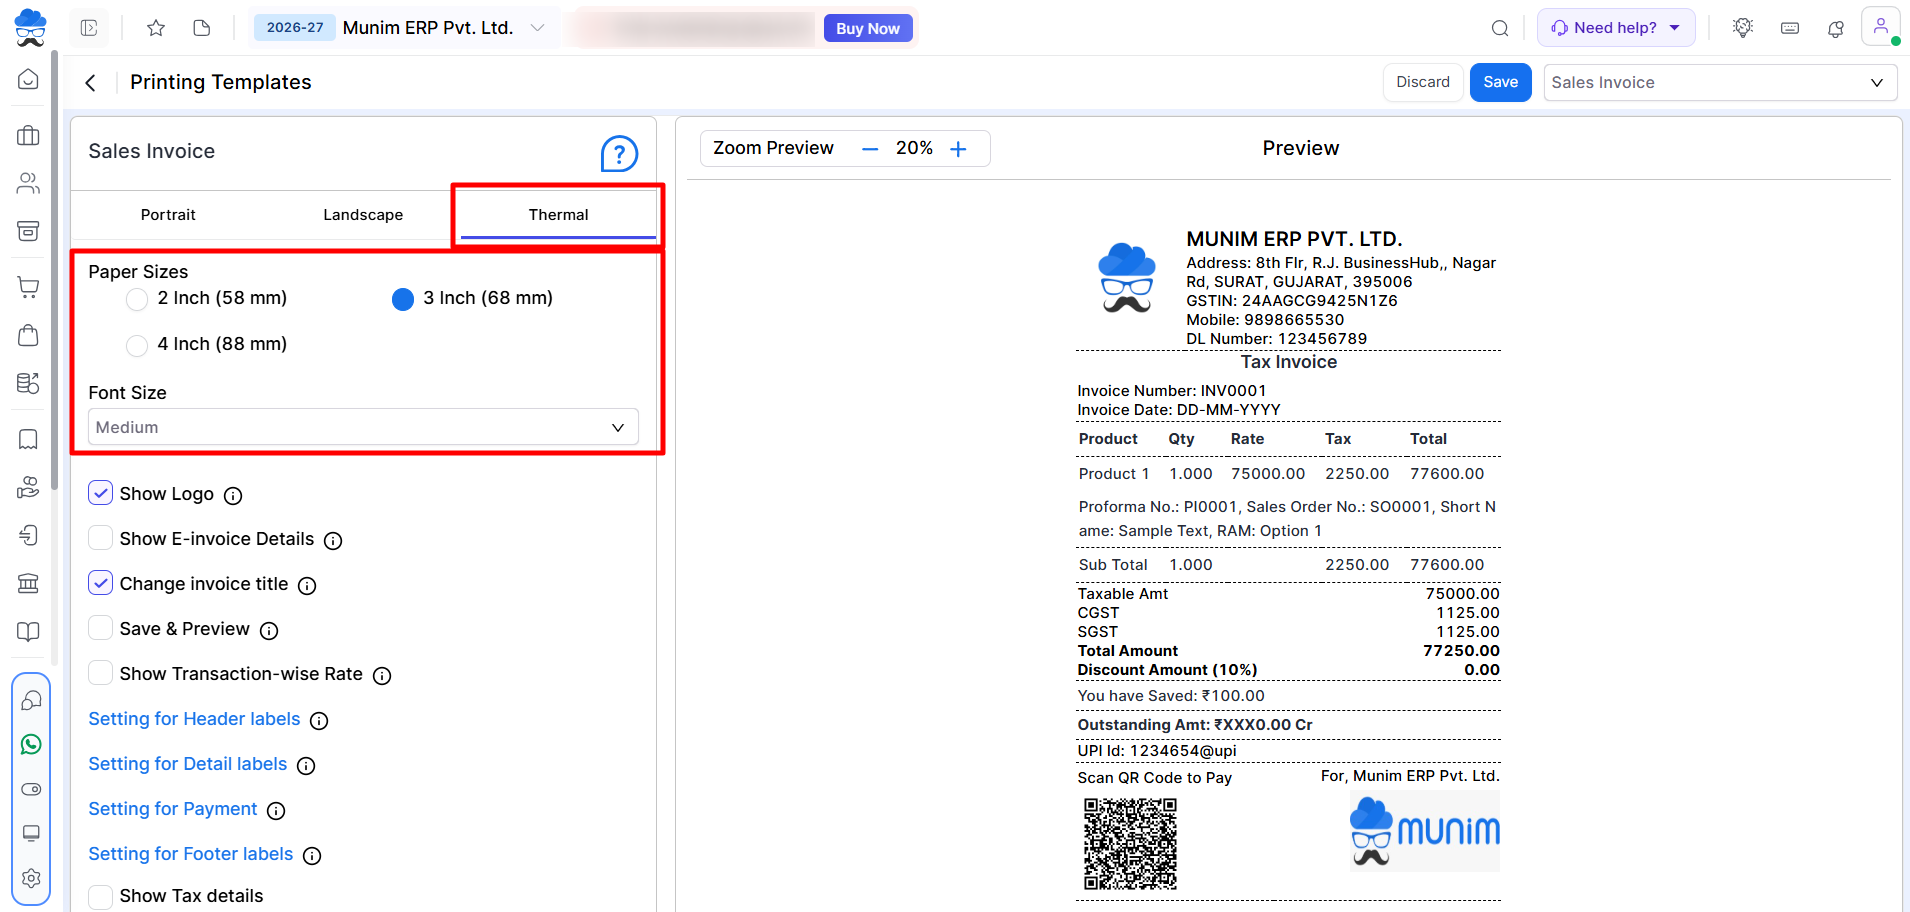
Task: Enable the Save & Preview checkbox
Action: 101,628
